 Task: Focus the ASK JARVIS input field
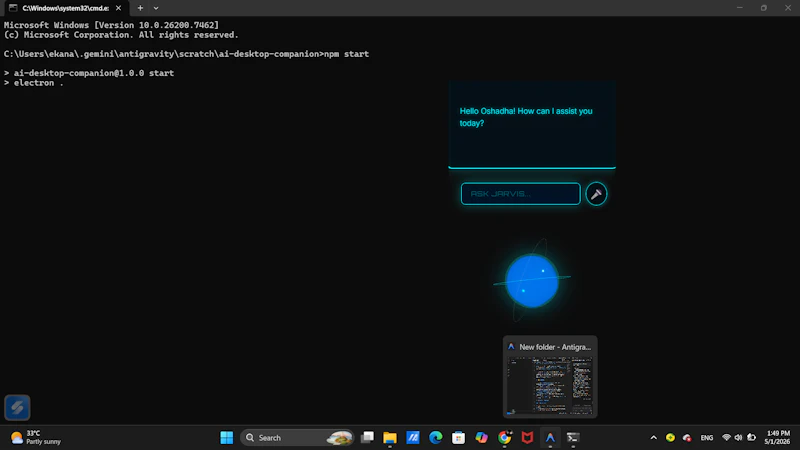[520, 194]
